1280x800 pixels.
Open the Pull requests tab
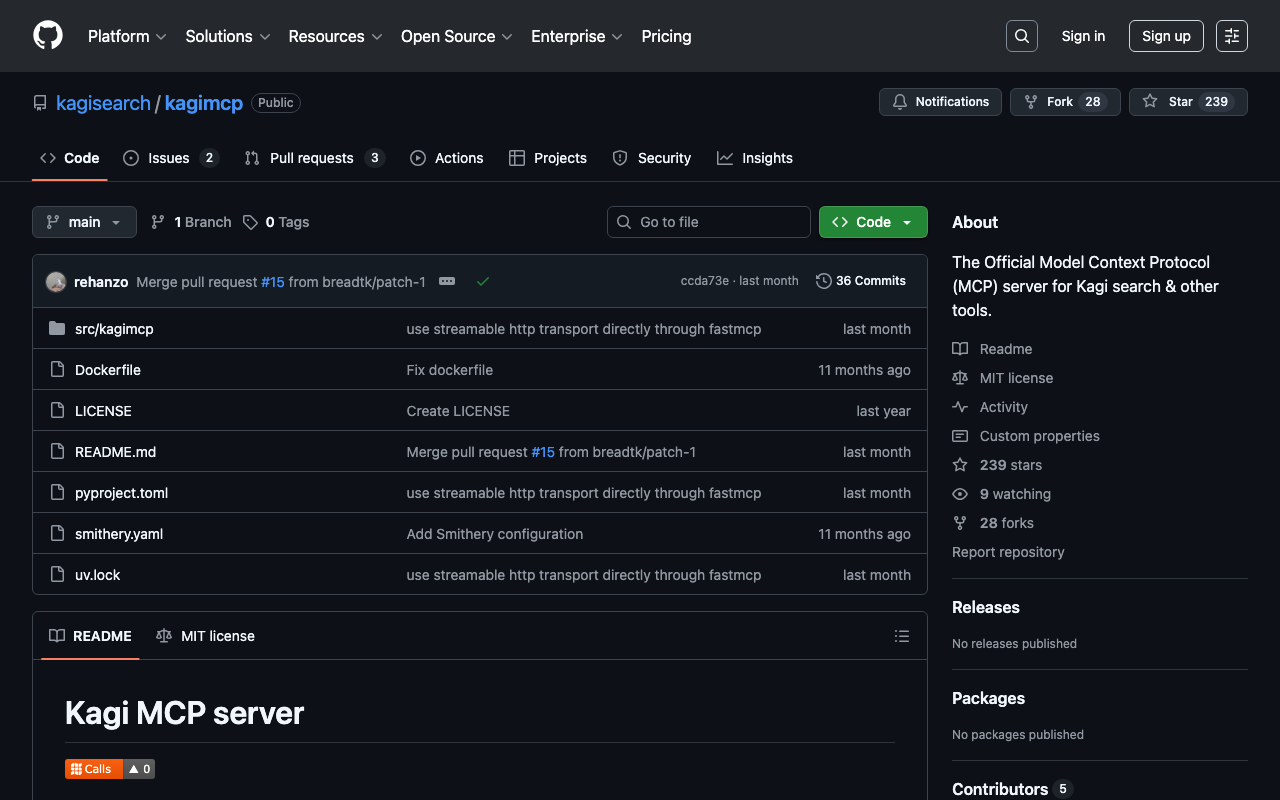(x=311, y=158)
